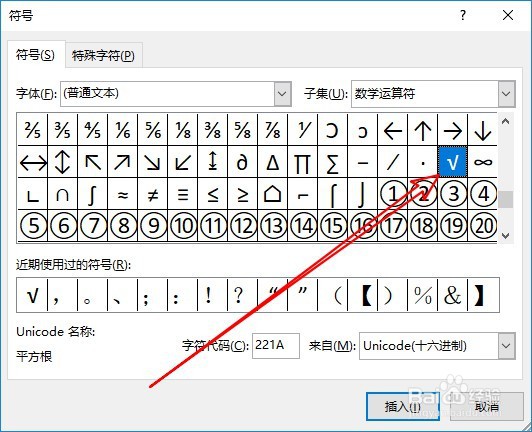
Task: Select recently used ampersand symbol
Action: click(x=453, y=295)
